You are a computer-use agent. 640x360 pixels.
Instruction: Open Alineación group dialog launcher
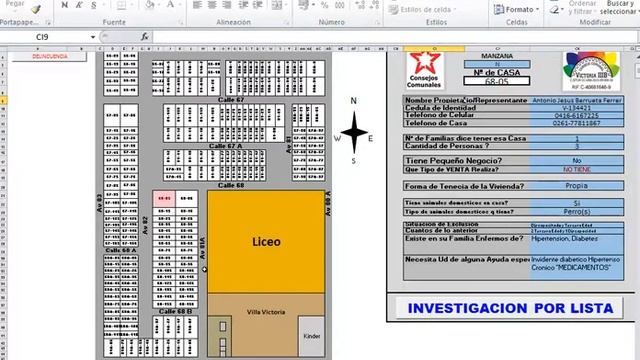coord(286,22)
